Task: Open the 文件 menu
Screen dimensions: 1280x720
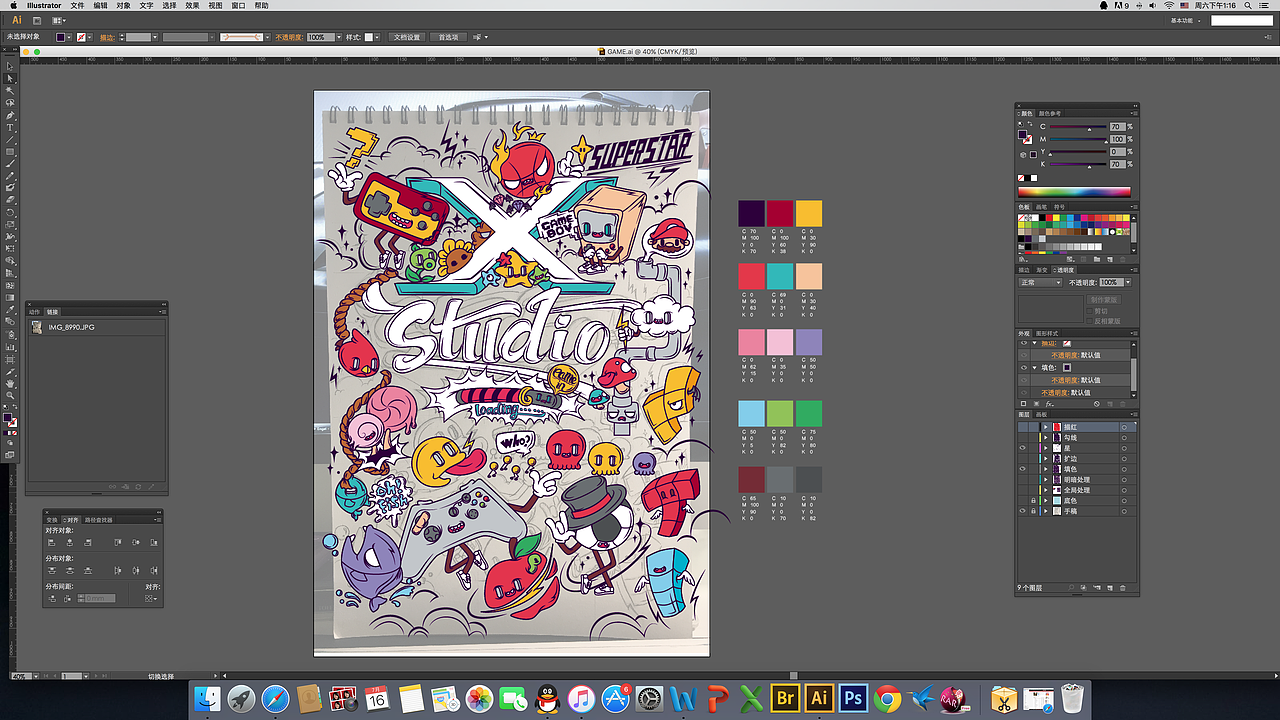Action: pyautogui.click(x=77, y=5)
